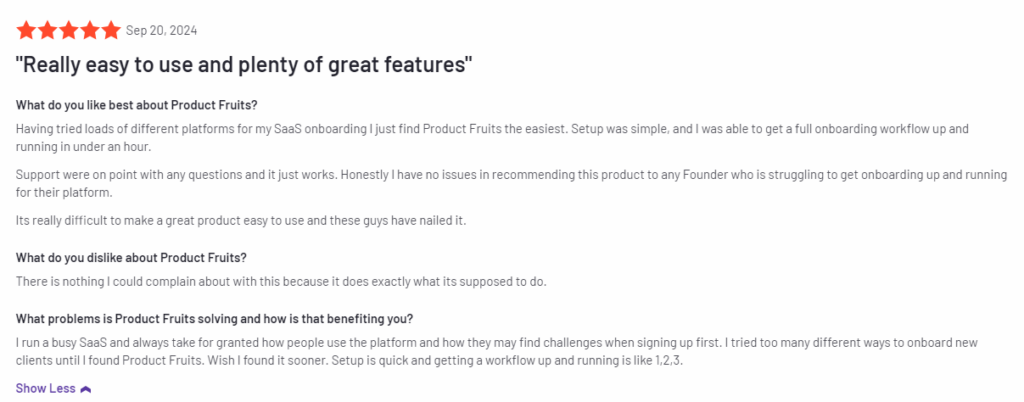This screenshot has height=402, width=1024.
Task: Click the review date Sep 20, 2024
Action: (162, 30)
